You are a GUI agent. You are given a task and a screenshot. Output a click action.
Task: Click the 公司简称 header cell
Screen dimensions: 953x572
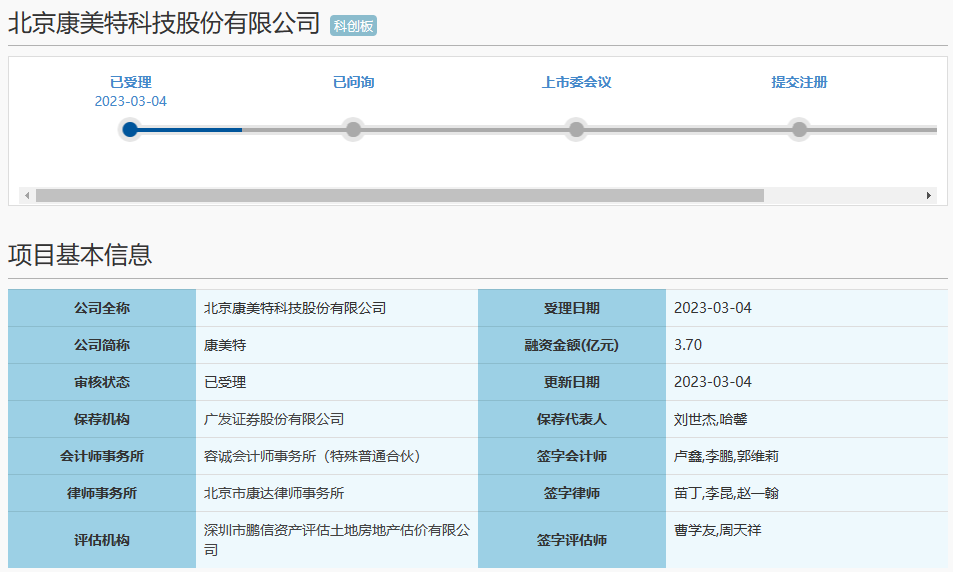coord(102,345)
